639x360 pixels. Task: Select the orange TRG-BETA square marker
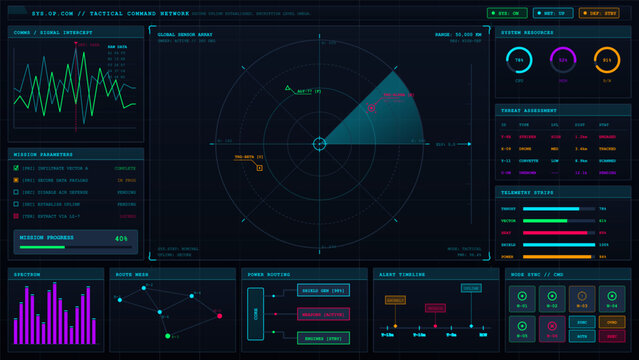click(260, 168)
